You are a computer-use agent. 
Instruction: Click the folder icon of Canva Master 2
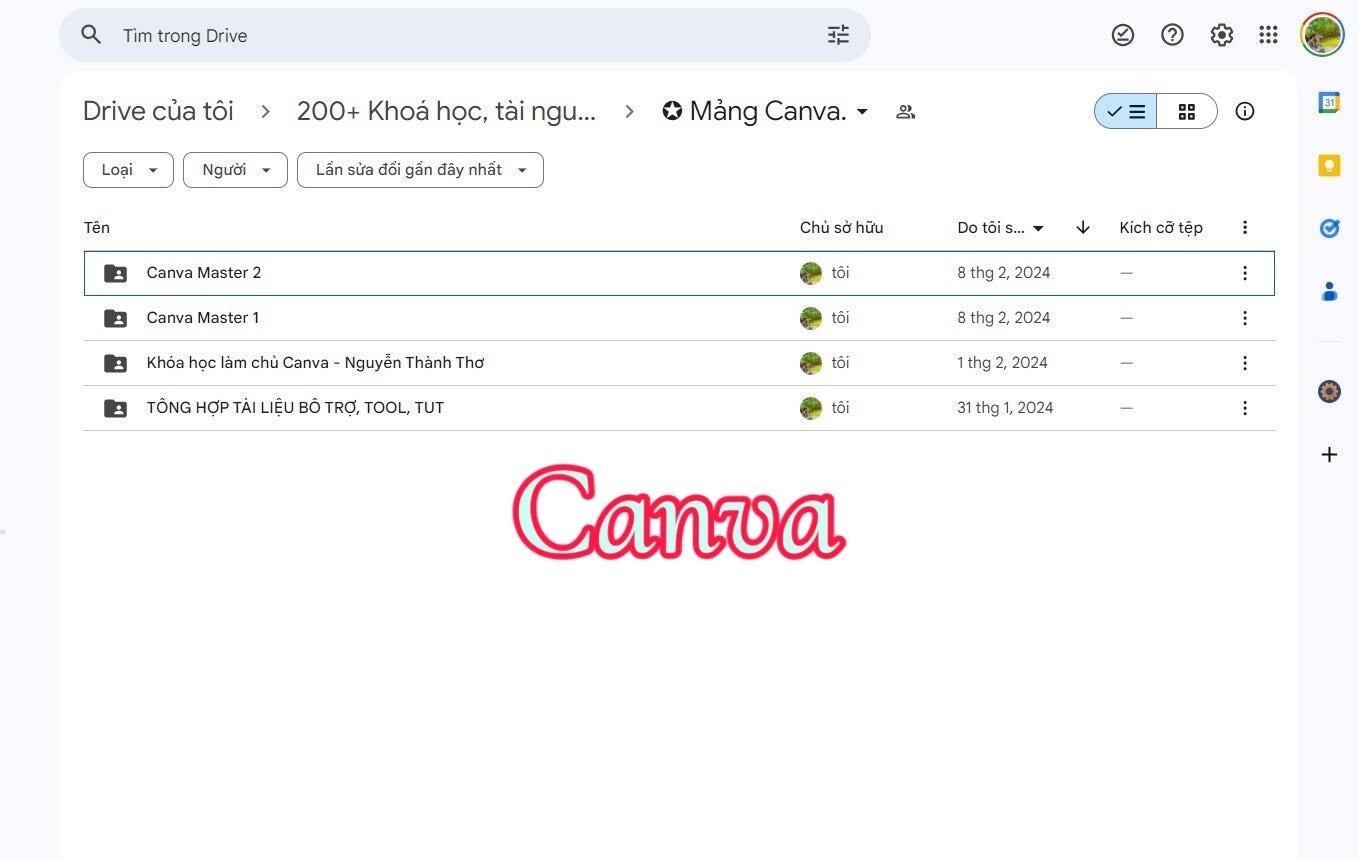coord(116,273)
